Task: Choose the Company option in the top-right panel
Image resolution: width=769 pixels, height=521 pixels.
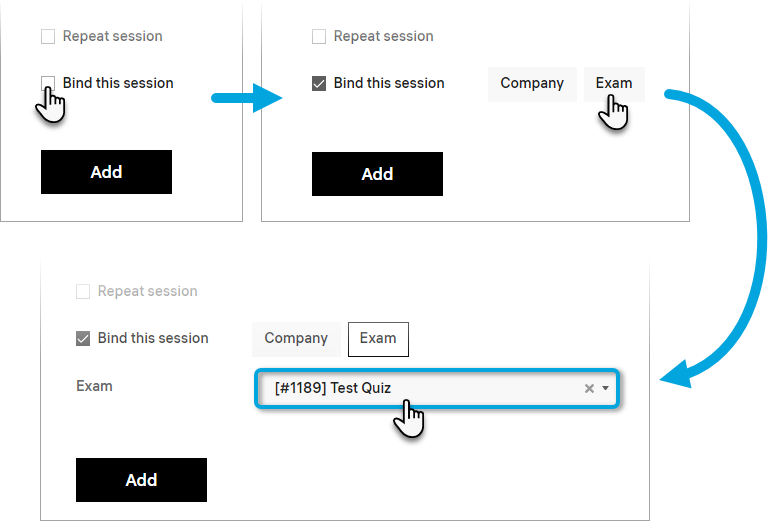Action: (532, 84)
